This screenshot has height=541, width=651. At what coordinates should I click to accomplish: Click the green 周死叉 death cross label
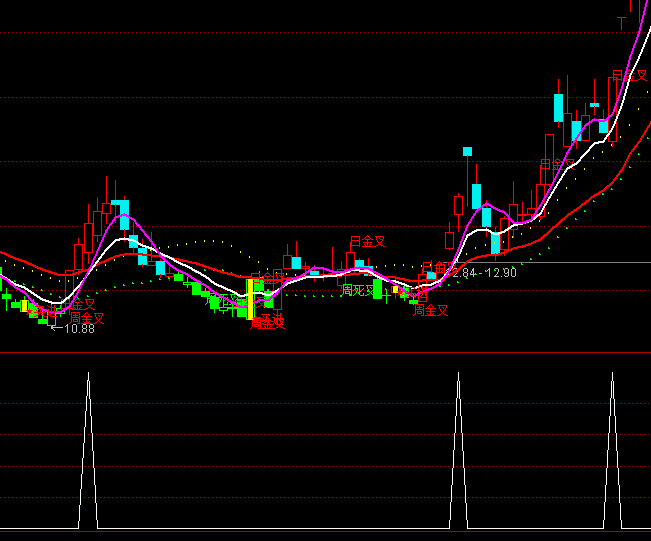coord(358,290)
